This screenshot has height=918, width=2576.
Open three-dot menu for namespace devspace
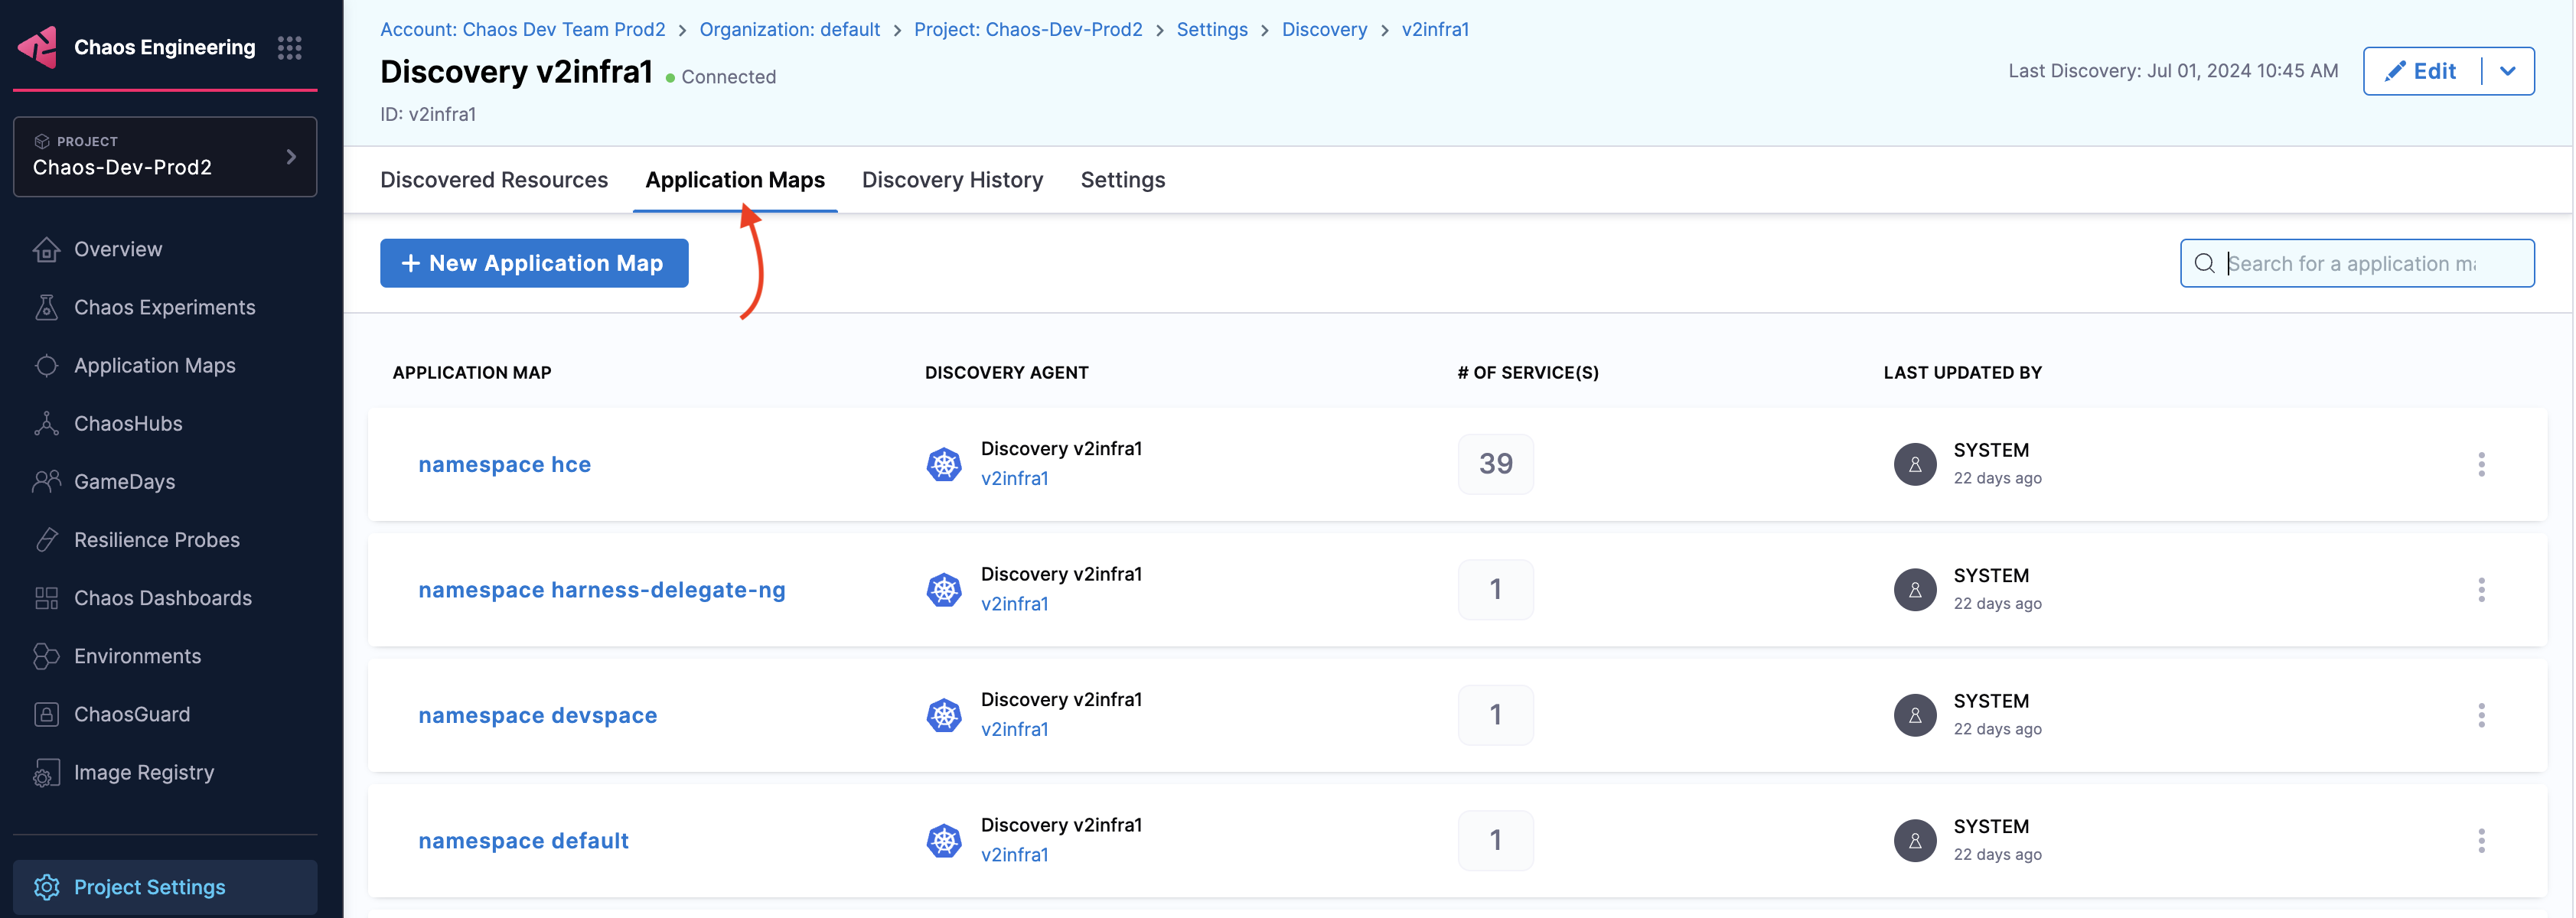coord(2480,715)
